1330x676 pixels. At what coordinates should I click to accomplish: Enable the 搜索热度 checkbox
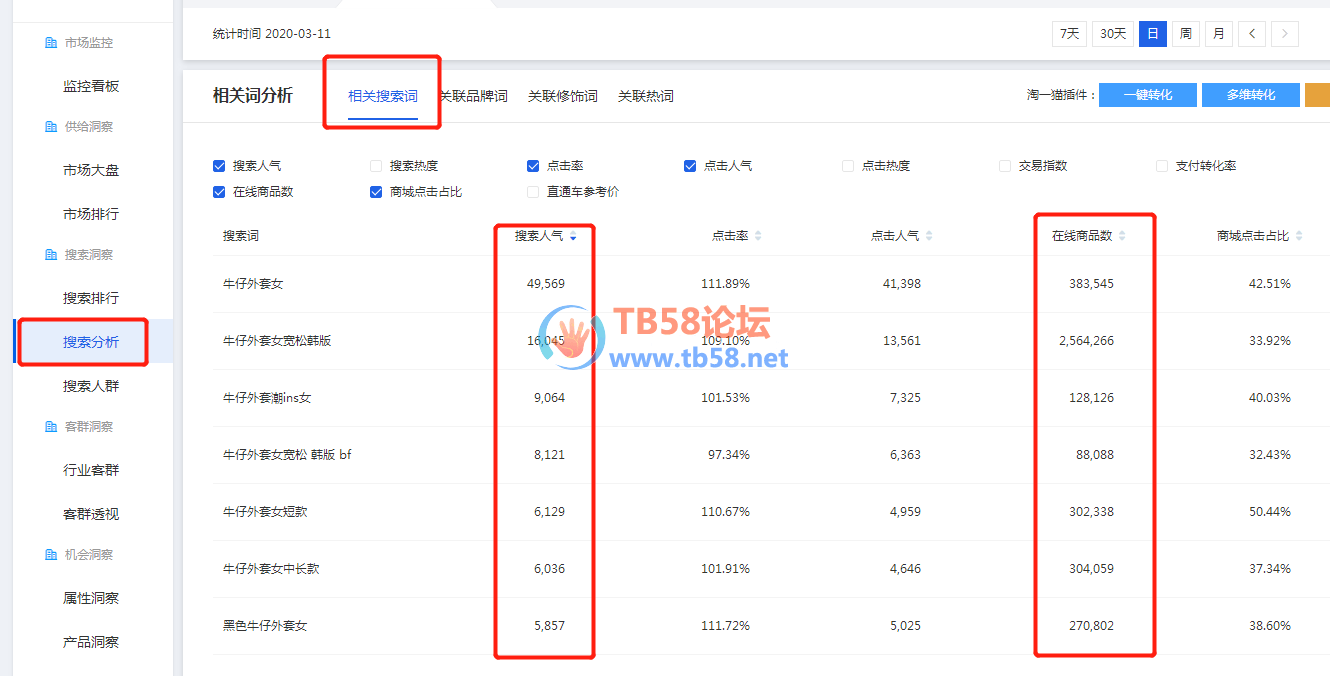pyautogui.click(x=376, y=166)
